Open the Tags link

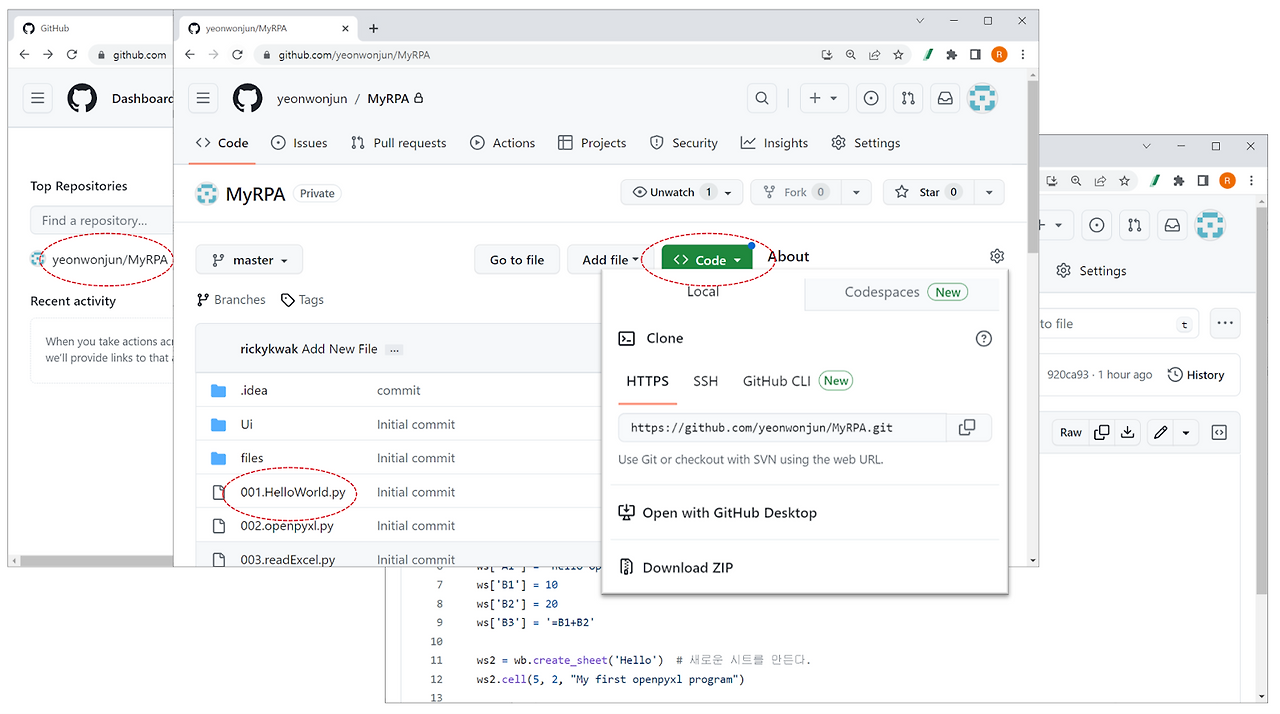pyautogui.click(x=302, y=300)
